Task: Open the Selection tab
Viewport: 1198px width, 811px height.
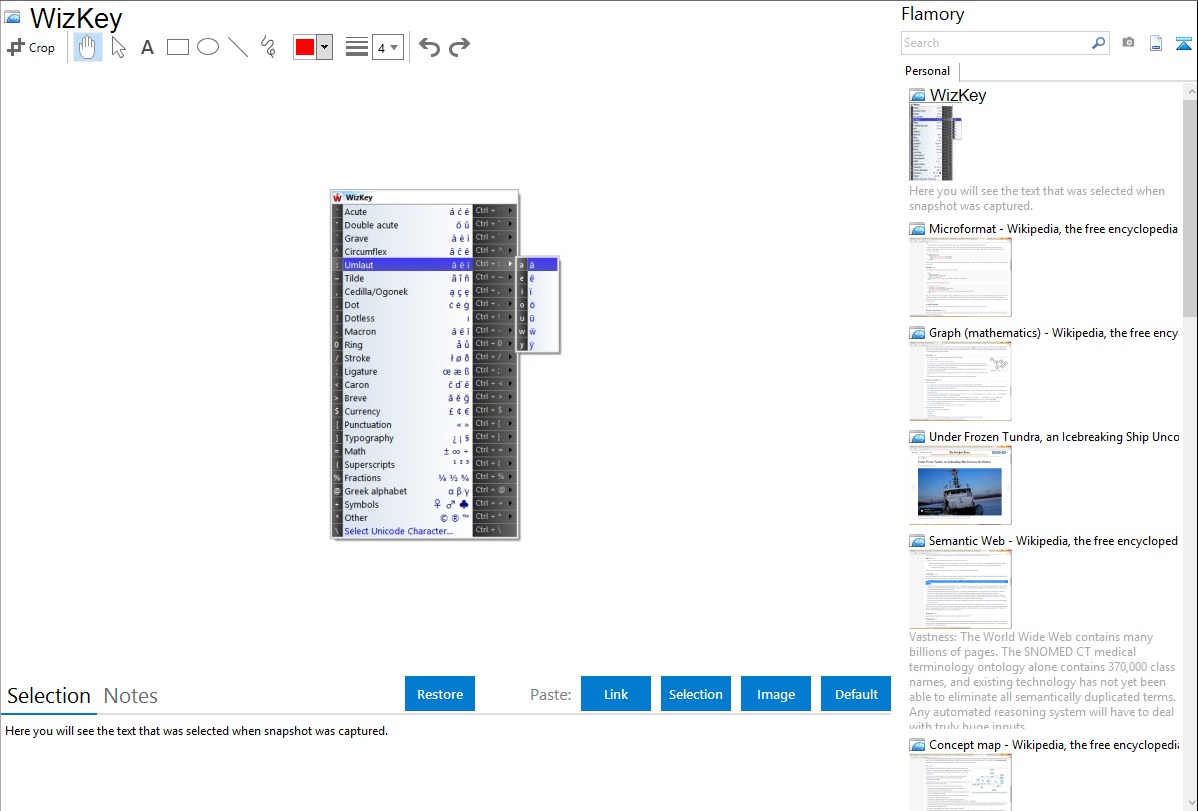Action: tap(49, 696)
